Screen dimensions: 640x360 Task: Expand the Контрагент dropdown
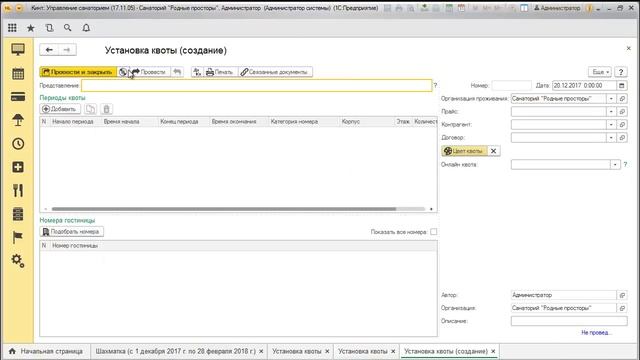click(611, 124)
